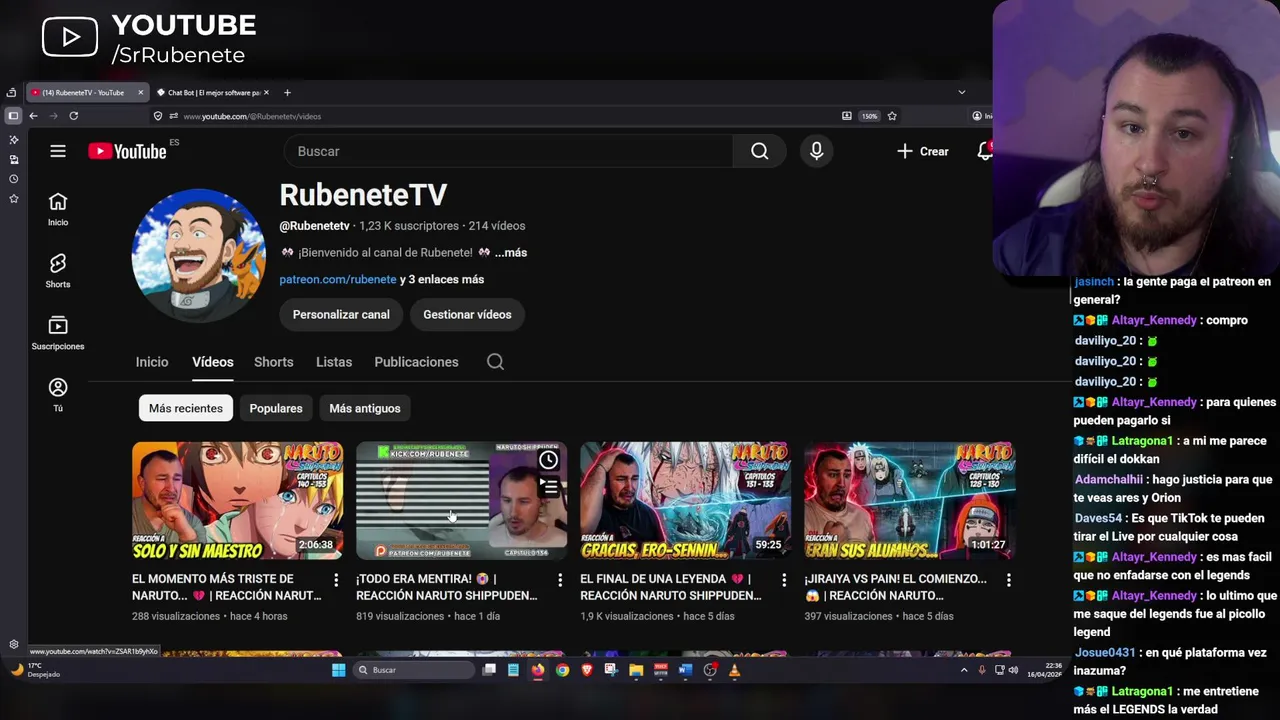The height and width of the screenshot is (720, 1280).
Task: Switch to Shorts channel tab
Action: coord(273,362)
